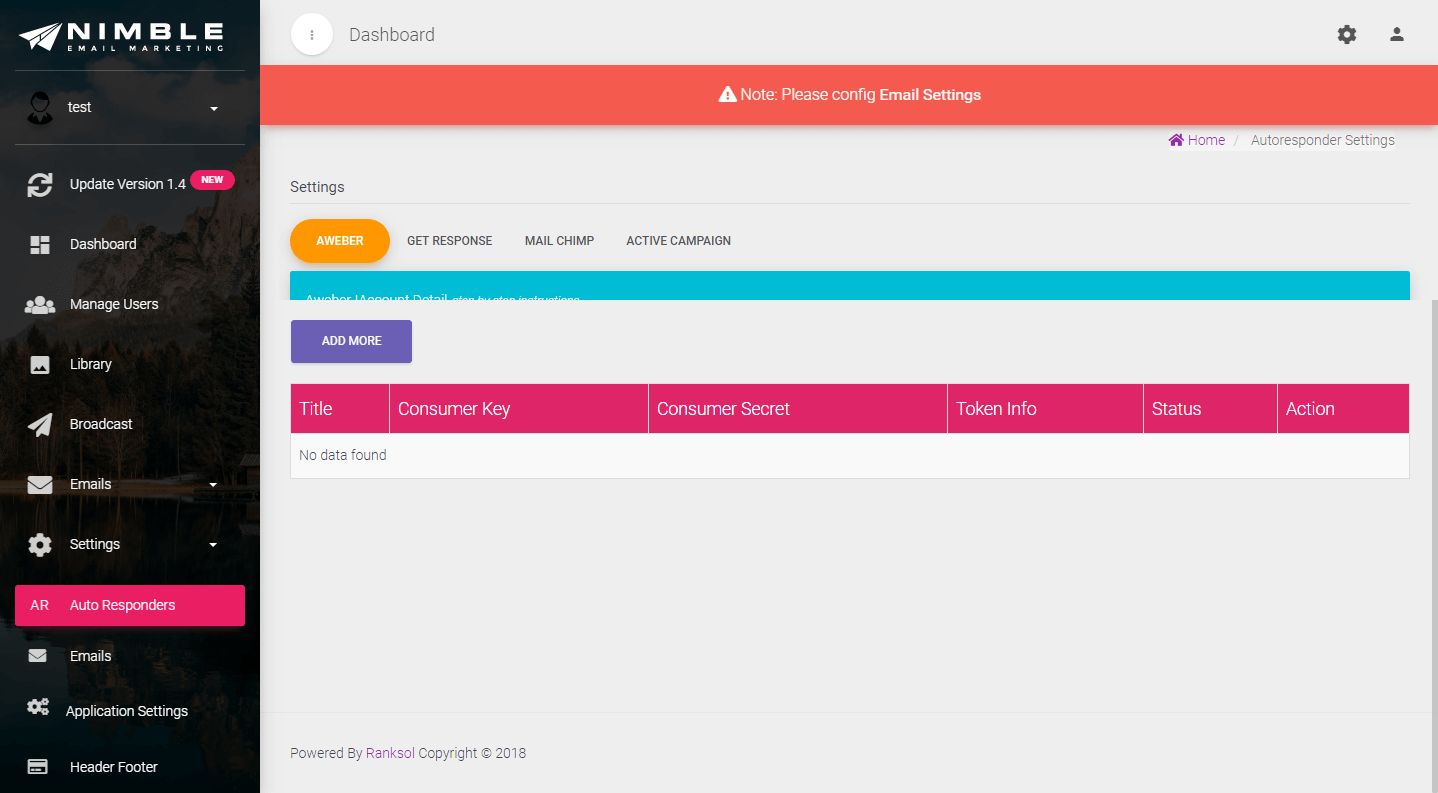Click the Consumer Secret column header
Viewport: 1438px width, 793px height.
(798, 409)
